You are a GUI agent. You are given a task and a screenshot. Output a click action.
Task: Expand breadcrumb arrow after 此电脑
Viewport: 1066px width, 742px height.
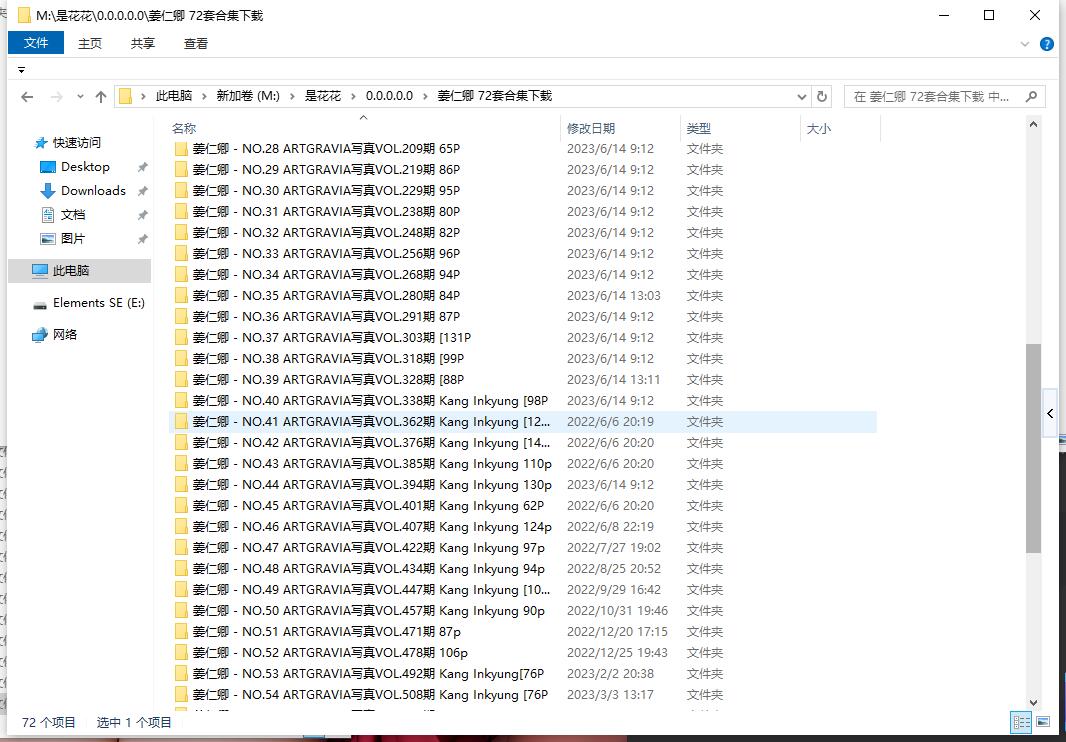tap(204, 97)
